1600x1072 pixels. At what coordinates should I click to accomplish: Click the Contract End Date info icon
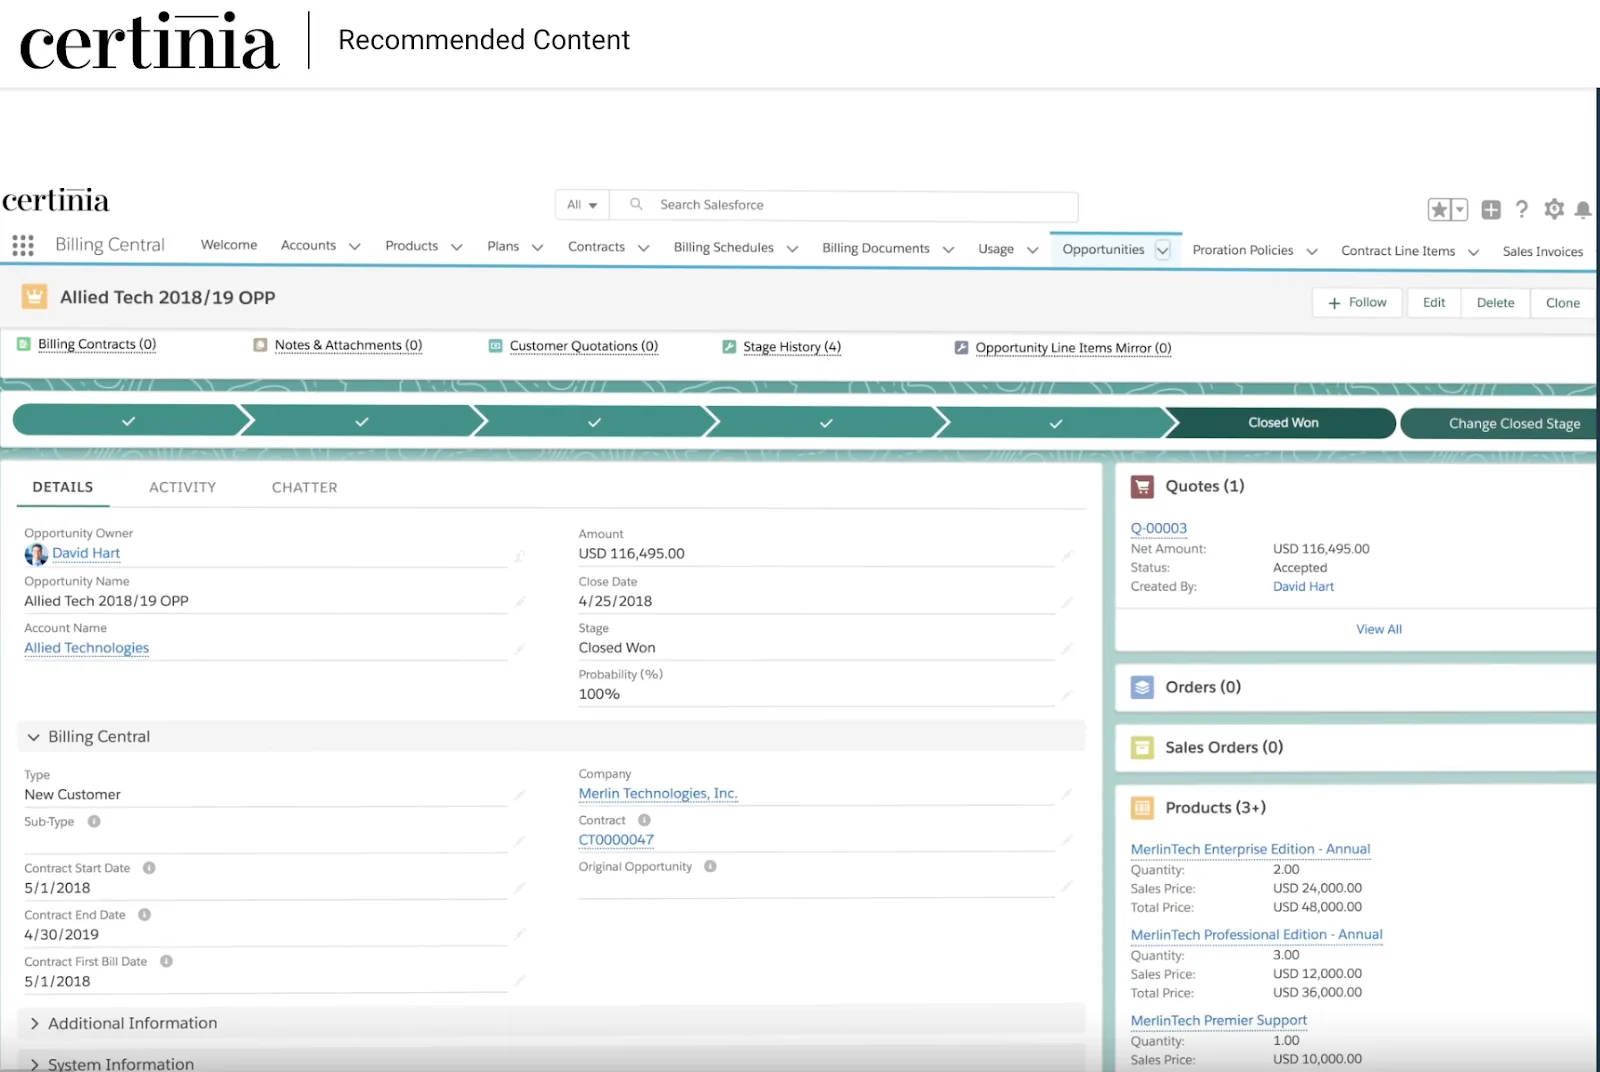coord(144,914)
